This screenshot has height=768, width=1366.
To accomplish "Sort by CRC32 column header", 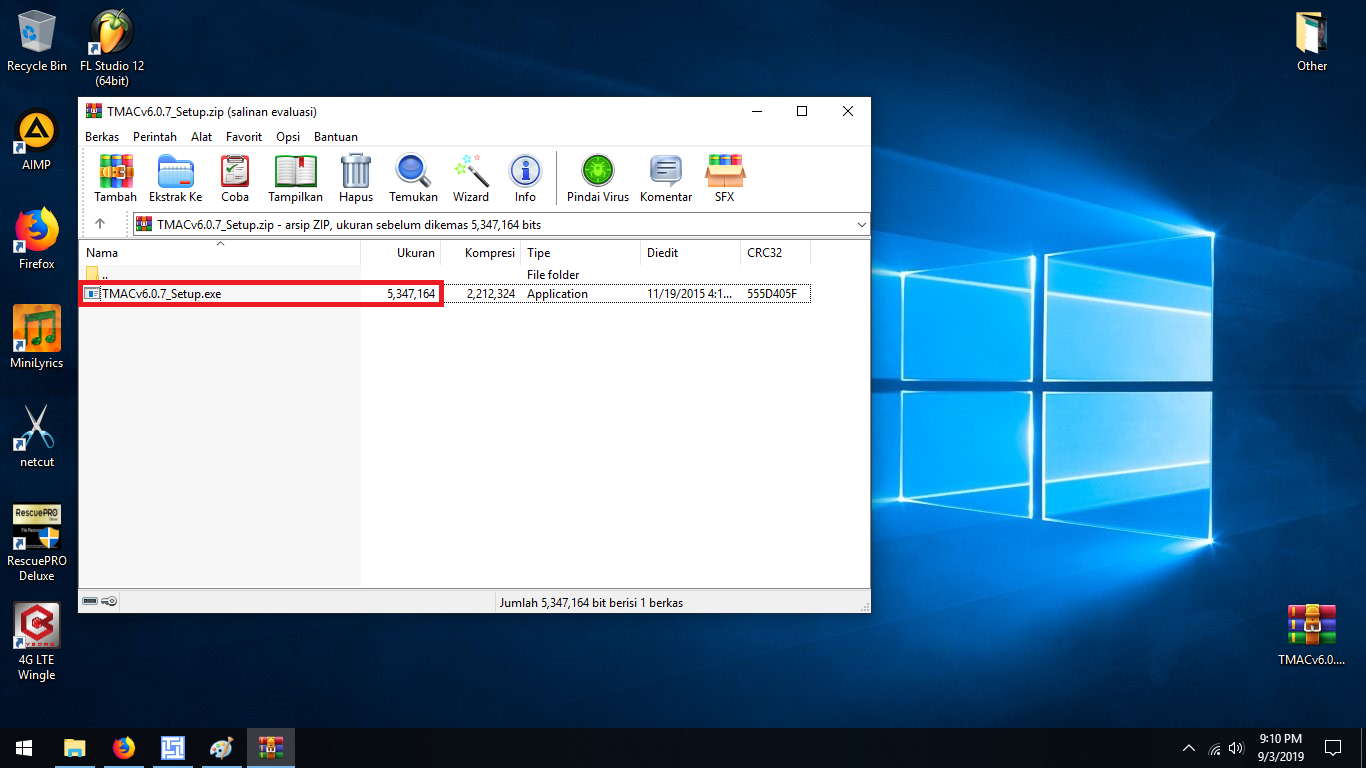I will tap(776, 253).
